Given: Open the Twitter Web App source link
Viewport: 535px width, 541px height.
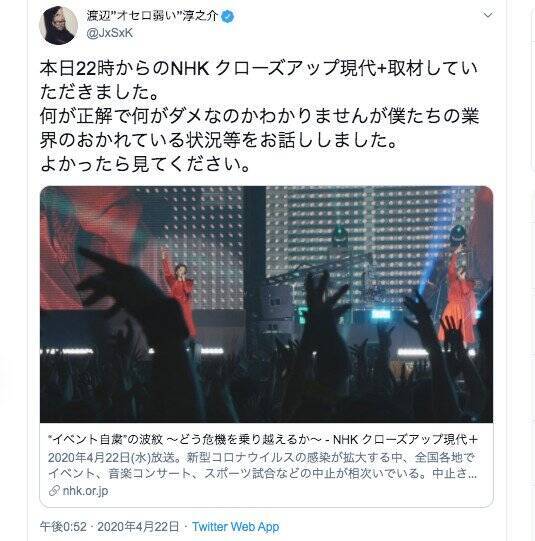Looking at the screenshot, I should [x=236, y=527].
